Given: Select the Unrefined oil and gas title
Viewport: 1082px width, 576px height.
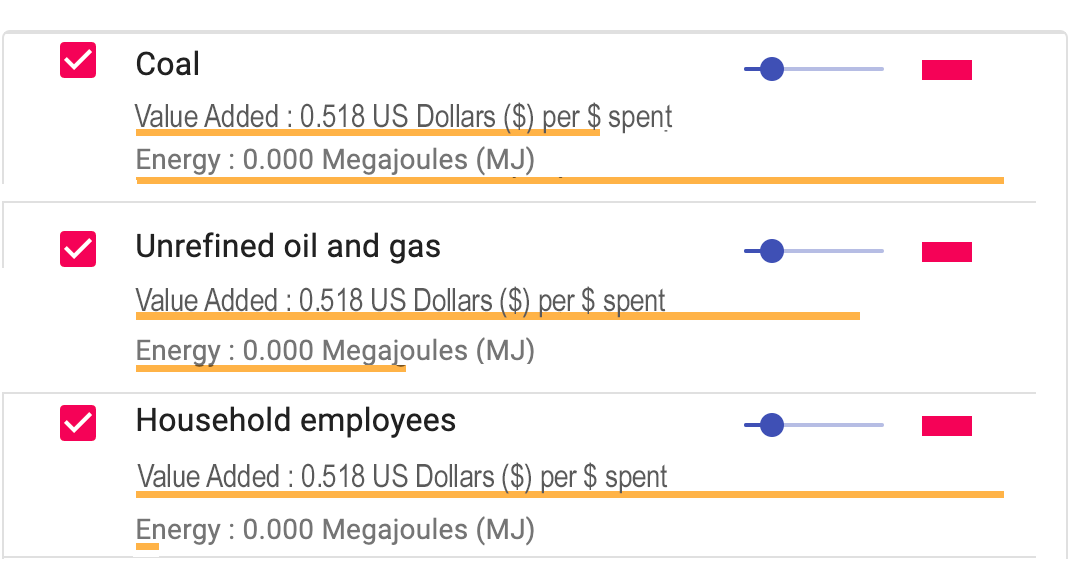Looking at the screenshot, I should coord(288,247).
